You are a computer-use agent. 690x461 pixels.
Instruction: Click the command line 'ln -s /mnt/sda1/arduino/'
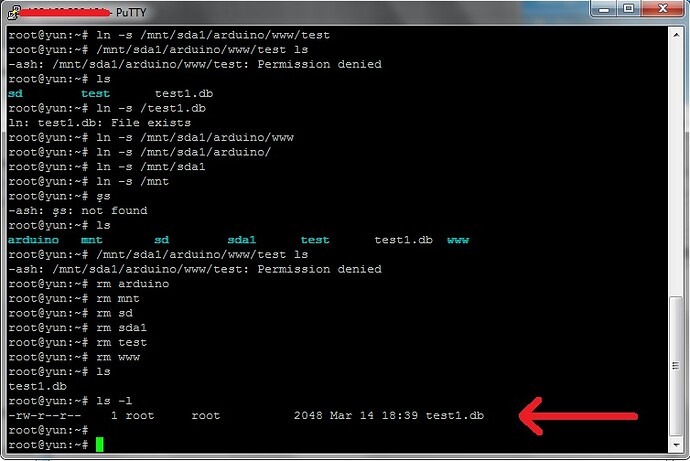pos(184,152)
